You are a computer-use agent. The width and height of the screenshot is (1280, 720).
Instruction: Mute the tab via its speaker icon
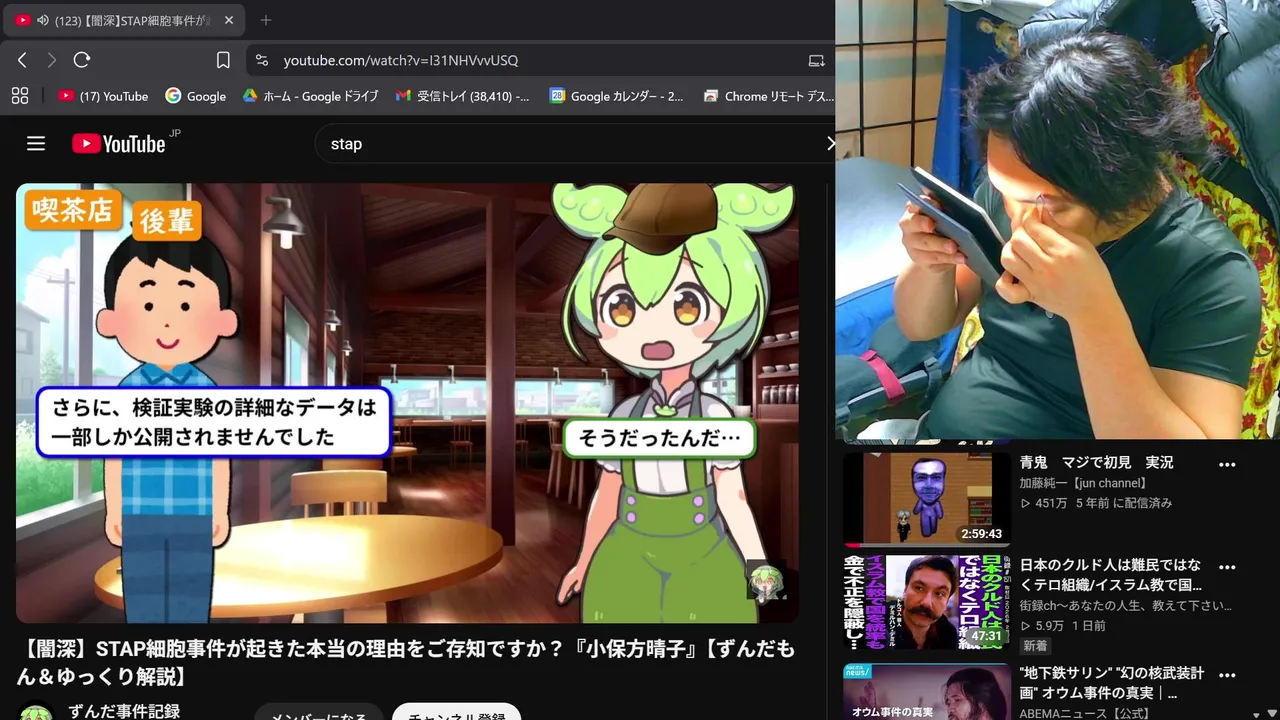point(43,20)
